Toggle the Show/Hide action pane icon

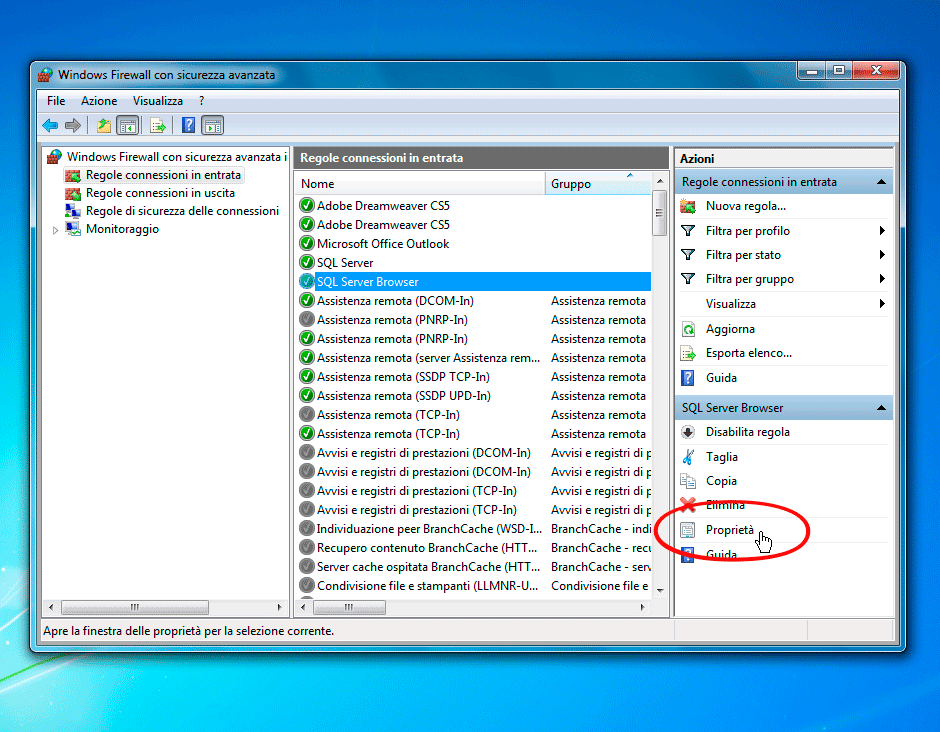coord(213,125)
